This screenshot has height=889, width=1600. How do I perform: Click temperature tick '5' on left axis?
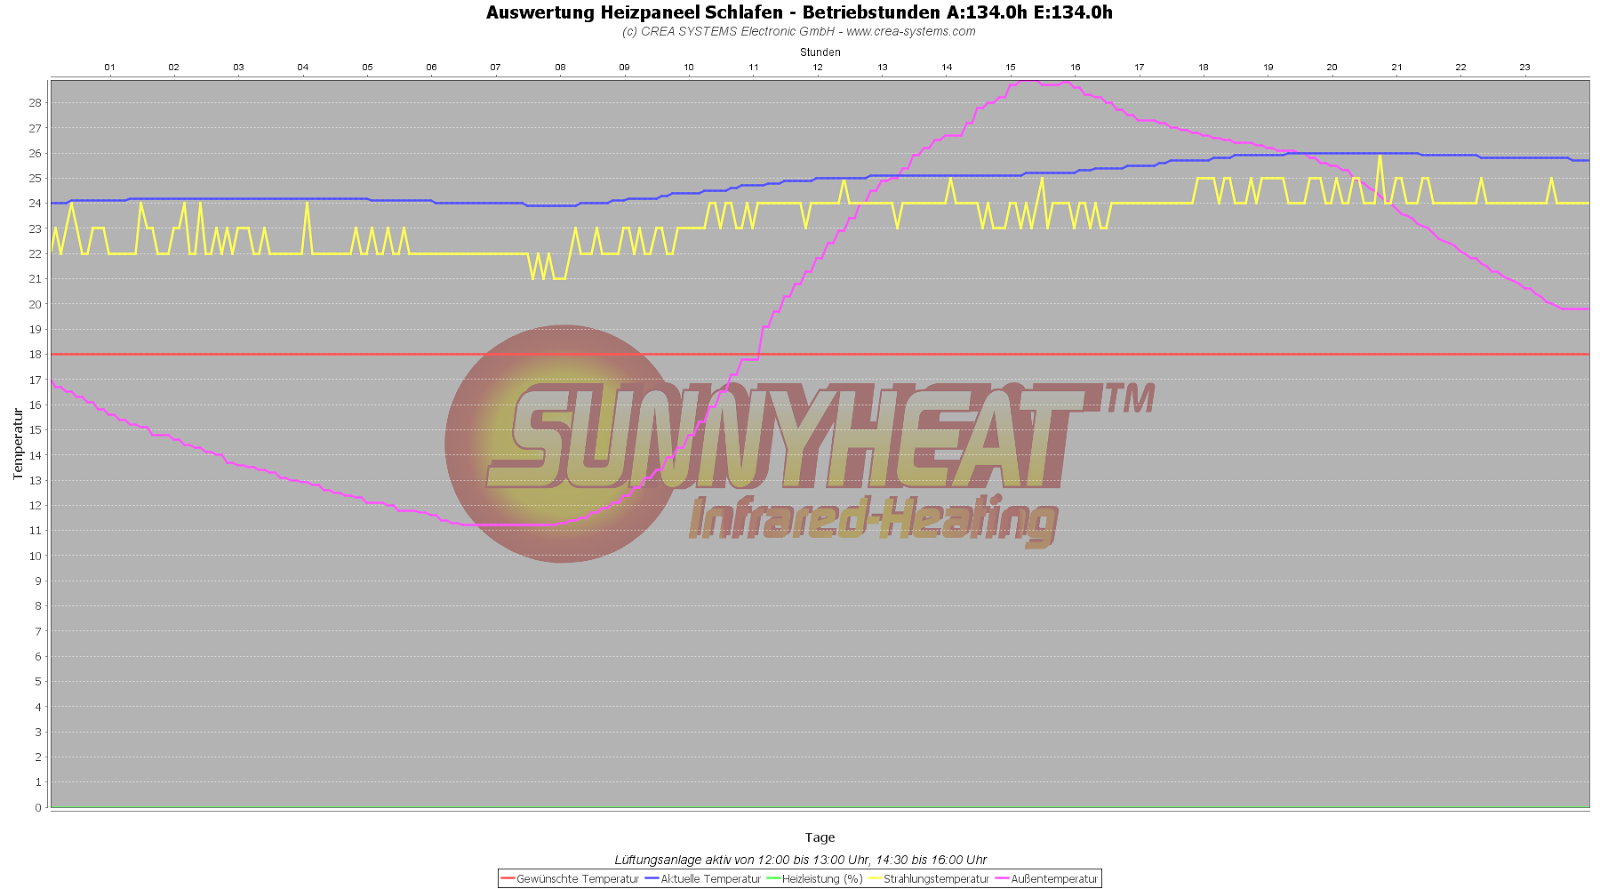38,681
